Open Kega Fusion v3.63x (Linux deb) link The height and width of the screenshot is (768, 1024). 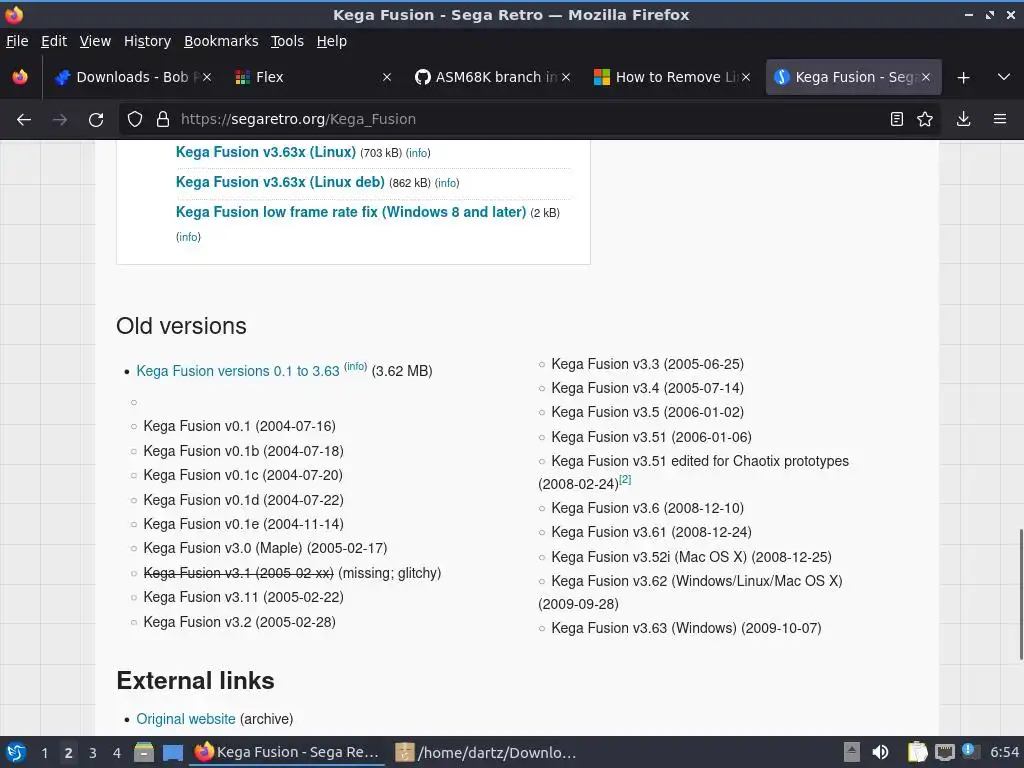click(x=280, y=182)
